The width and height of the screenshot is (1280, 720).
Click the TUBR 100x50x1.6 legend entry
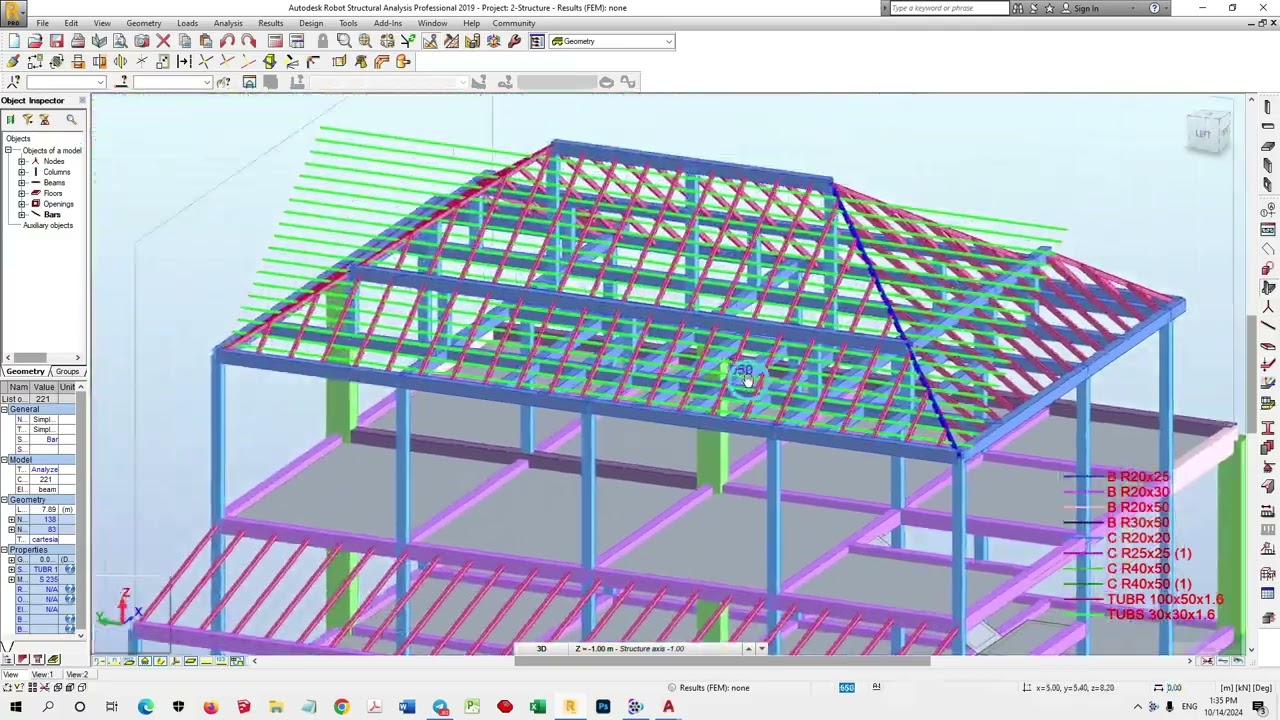click(1165, 599)
